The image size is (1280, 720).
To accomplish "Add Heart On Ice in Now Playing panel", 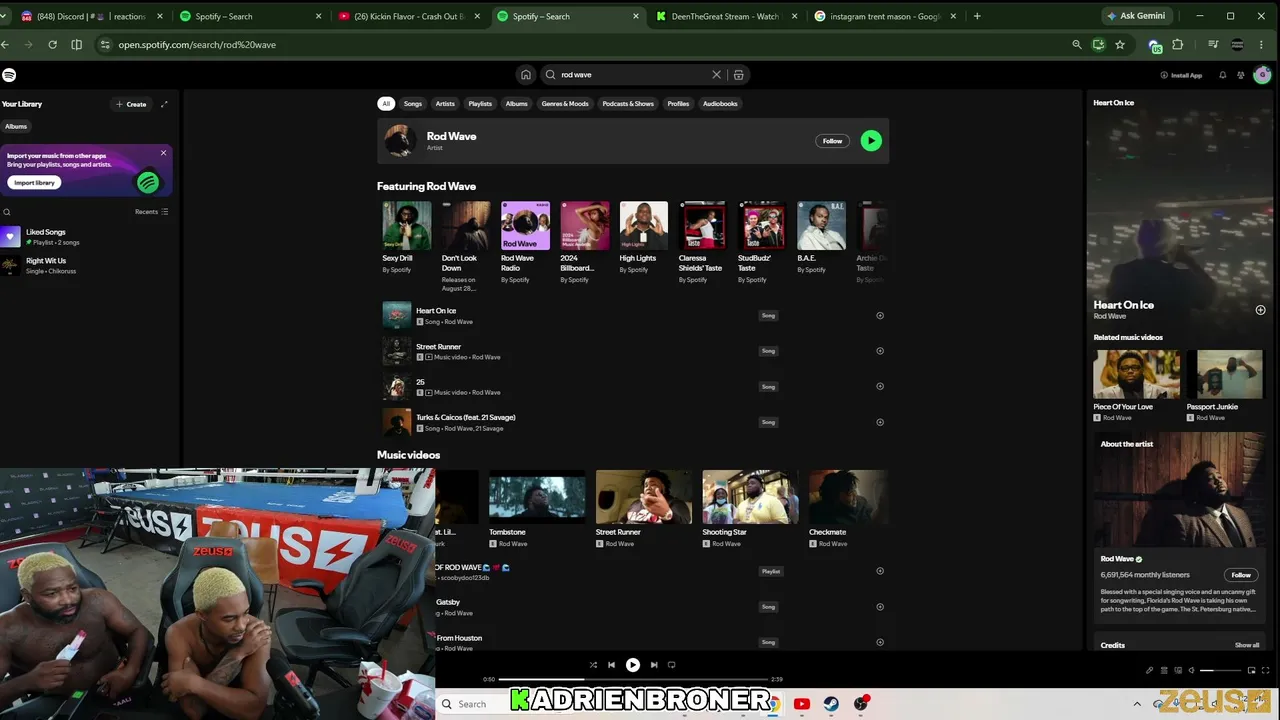I will coord(1260,310).
